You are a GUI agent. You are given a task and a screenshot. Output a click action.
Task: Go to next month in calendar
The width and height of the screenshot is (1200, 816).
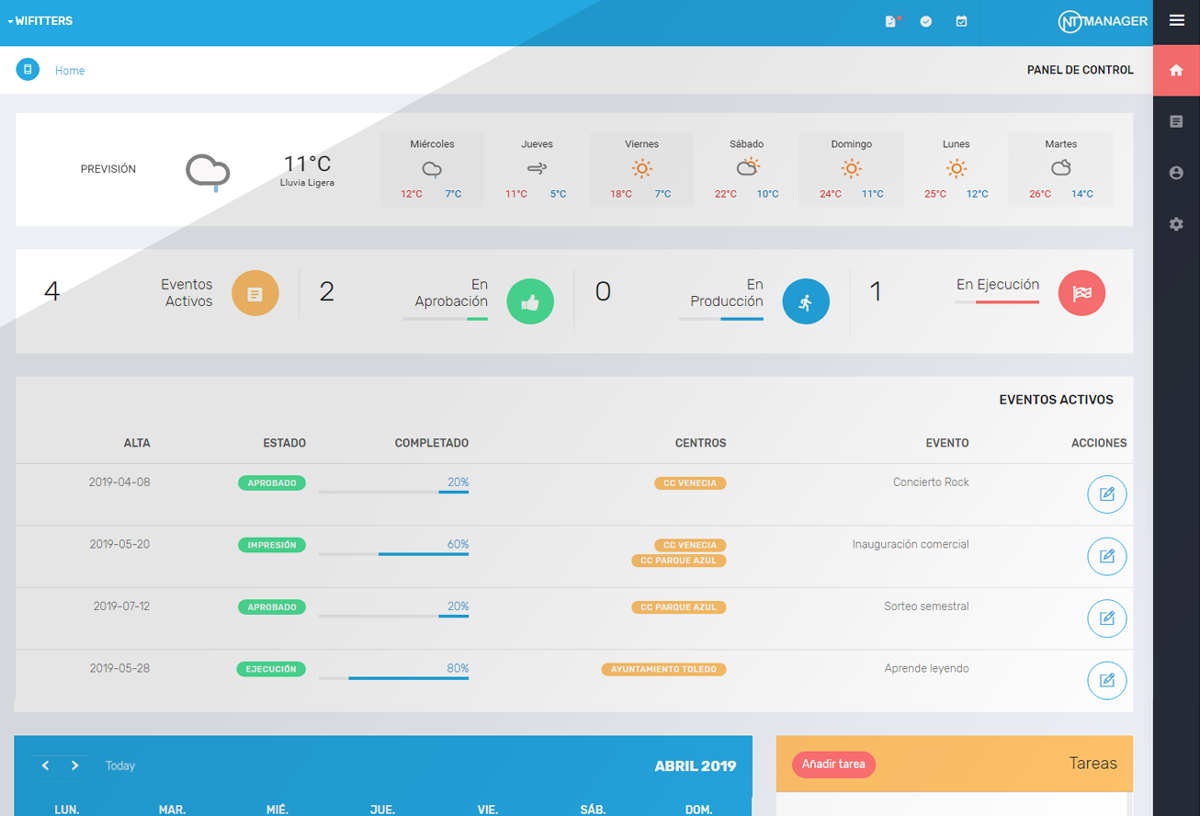75,766
